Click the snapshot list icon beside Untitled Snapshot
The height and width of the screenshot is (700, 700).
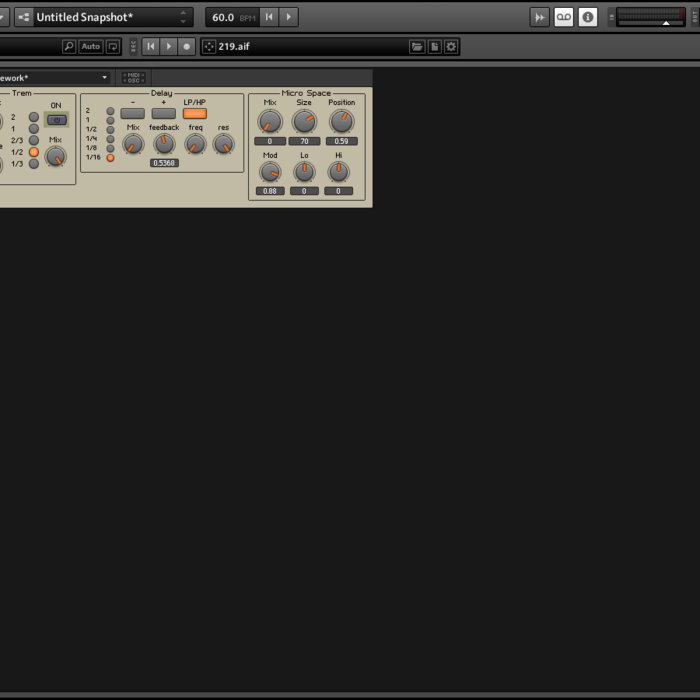(x=24, y=17)
